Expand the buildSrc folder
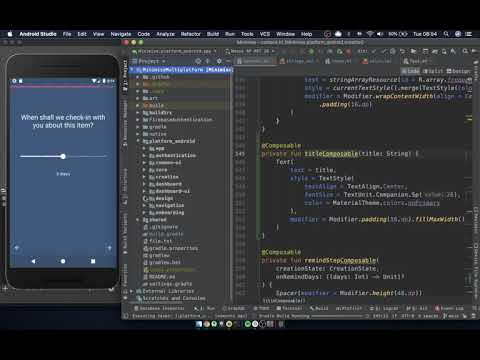This screenshot has height=360, width=480. pyautogui.click(x=138, y=112)
